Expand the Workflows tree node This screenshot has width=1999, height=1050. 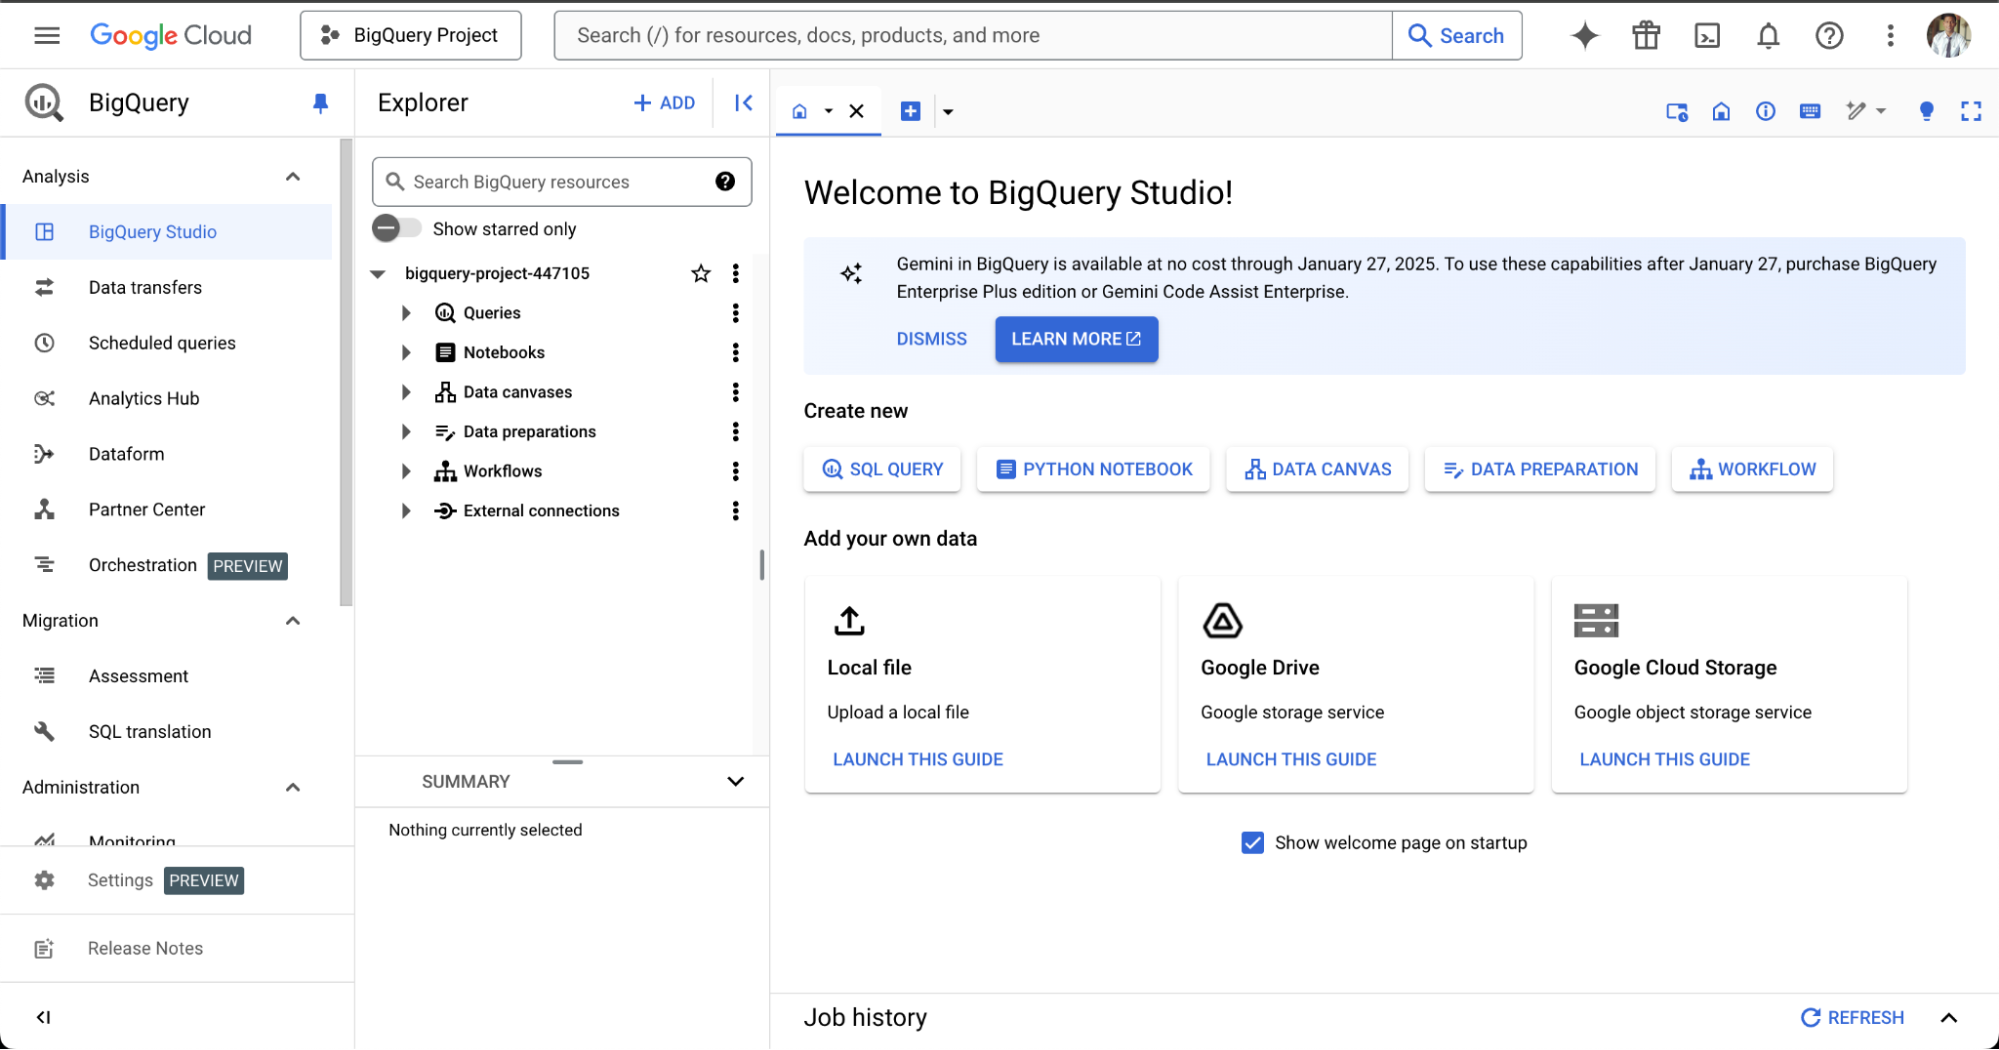[x=406, y=471]
